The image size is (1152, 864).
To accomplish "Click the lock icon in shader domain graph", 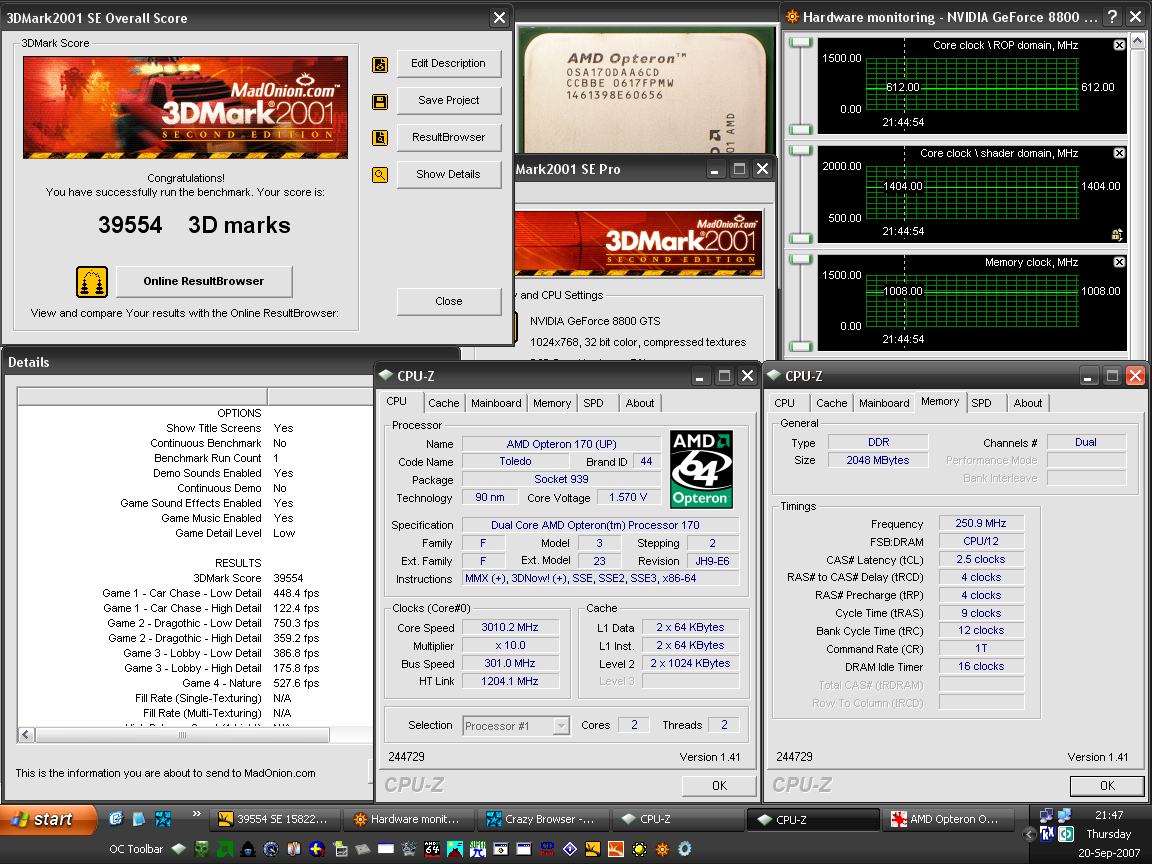I will tap(1117, 234).
